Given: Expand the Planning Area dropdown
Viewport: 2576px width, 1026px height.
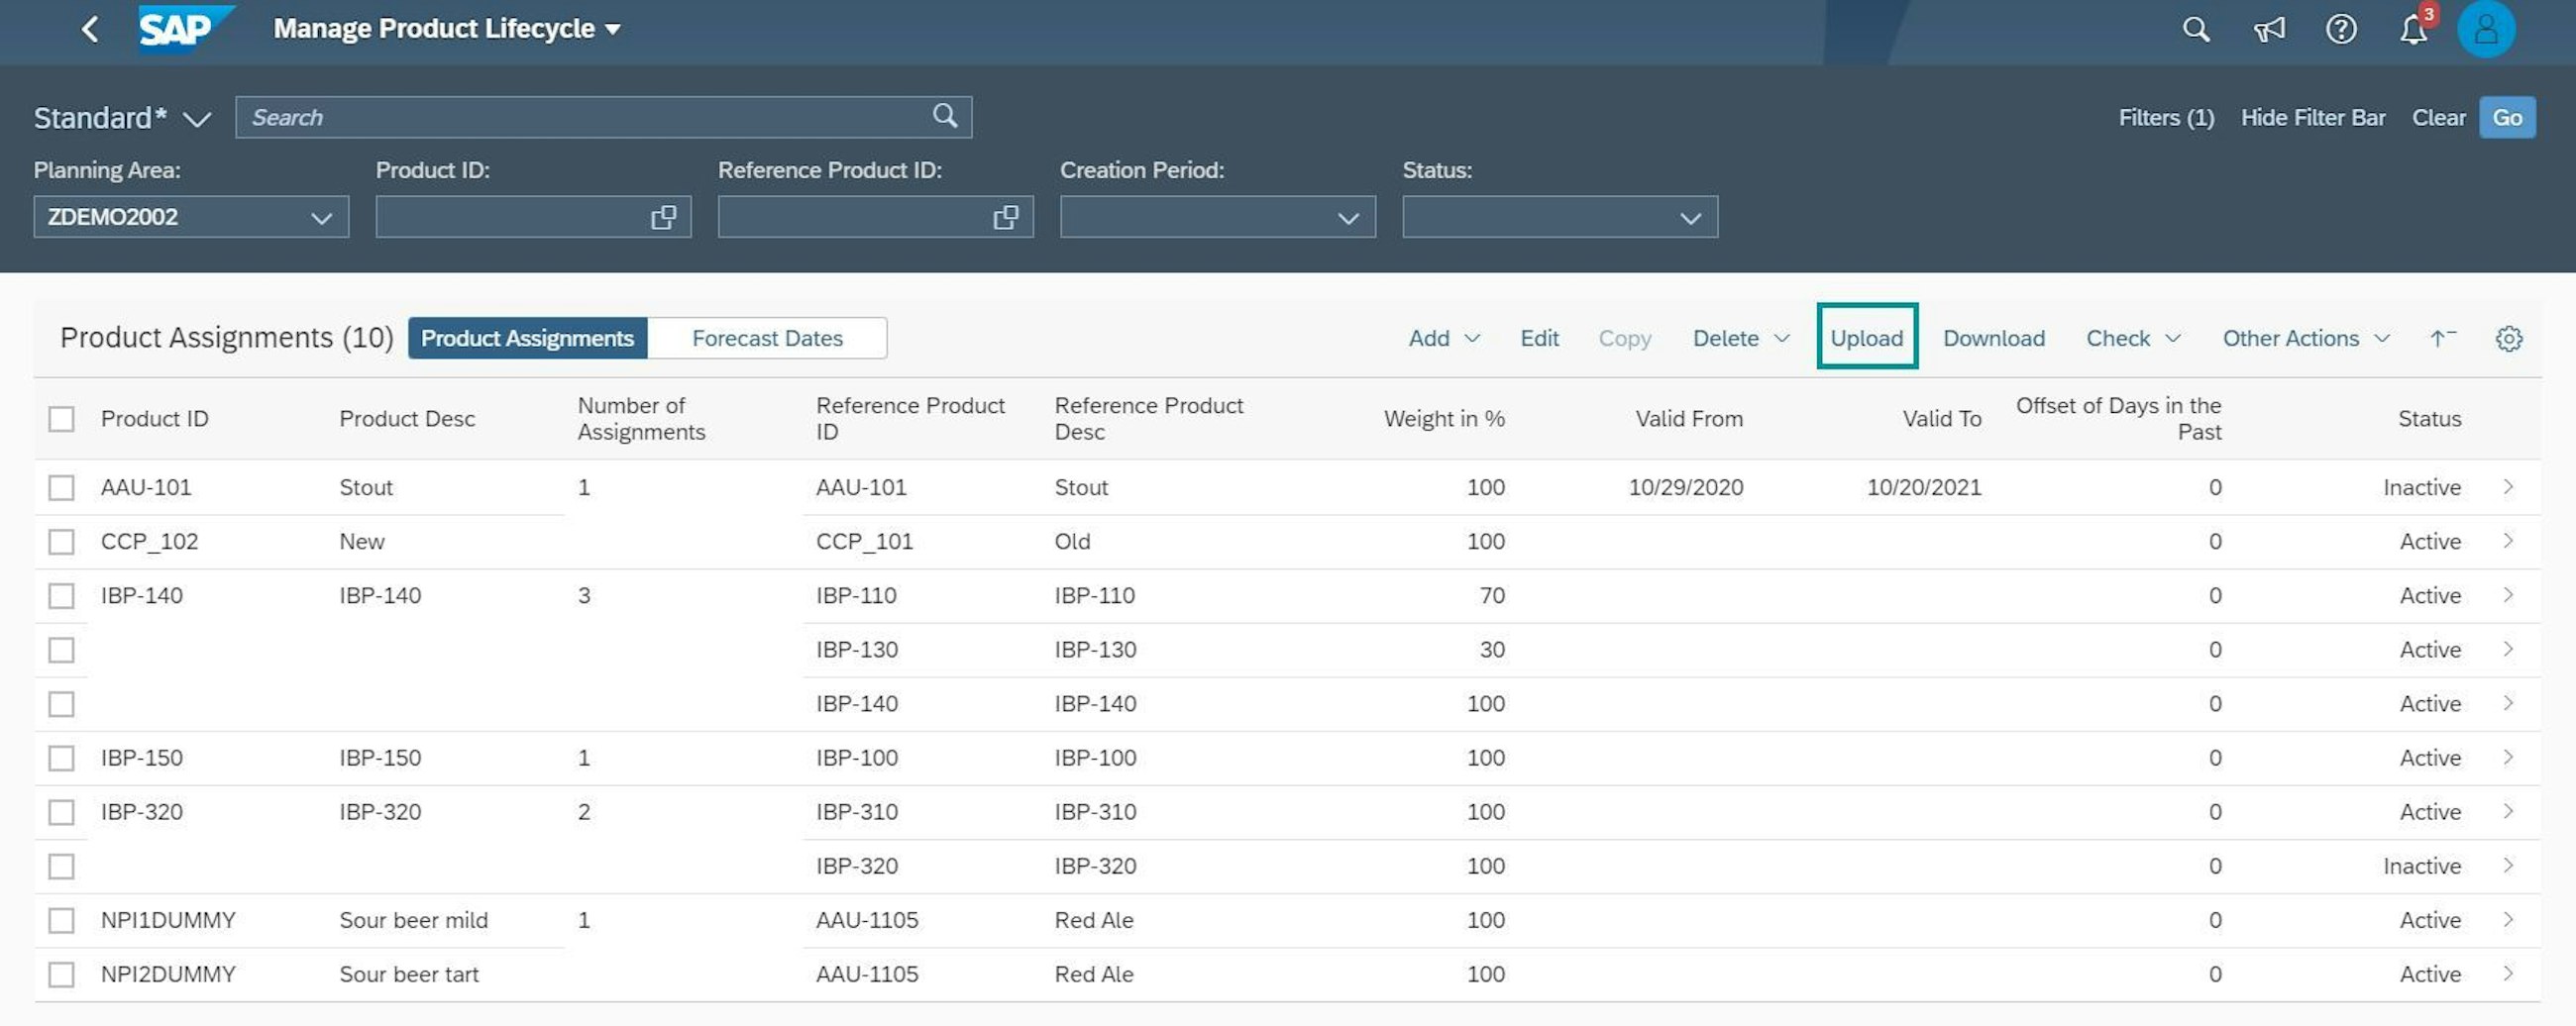Looking at the screenshot, I should coord(320,217).
